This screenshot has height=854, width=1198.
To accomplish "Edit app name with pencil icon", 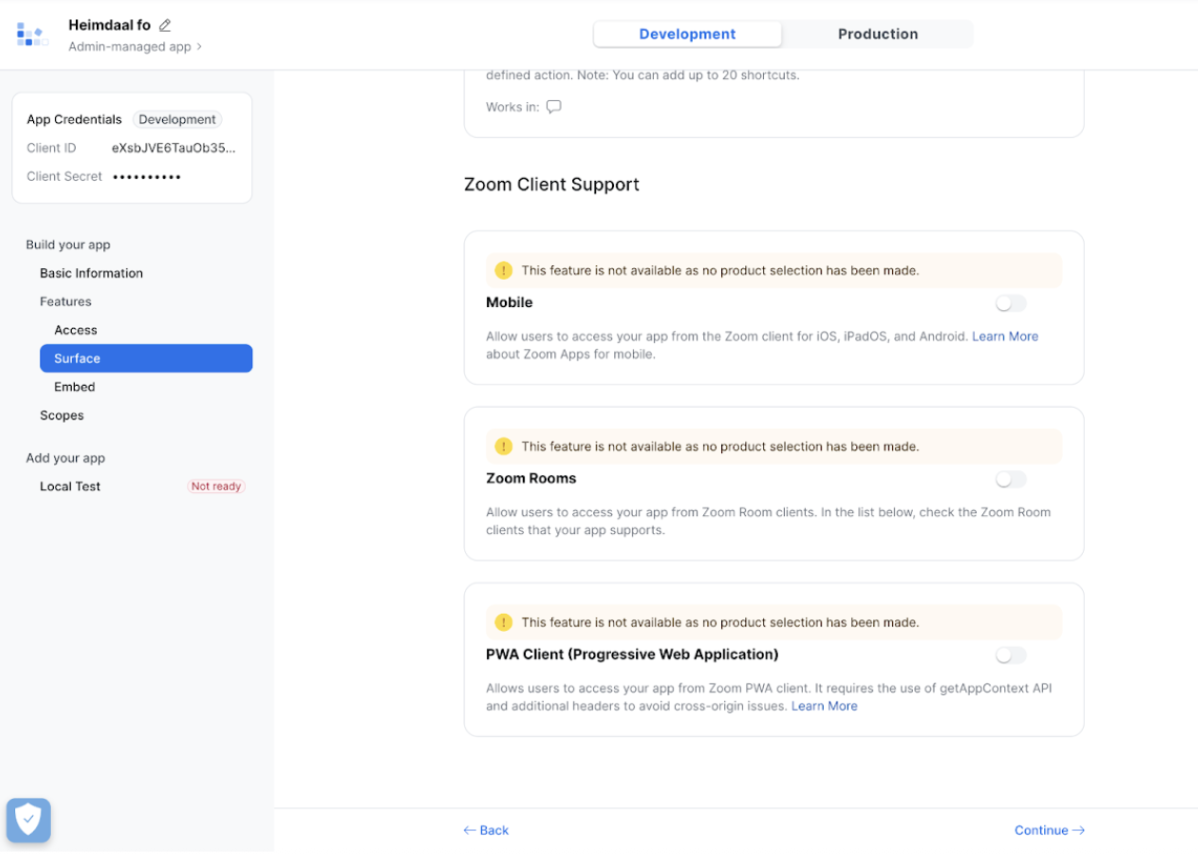I will (165, 25).
